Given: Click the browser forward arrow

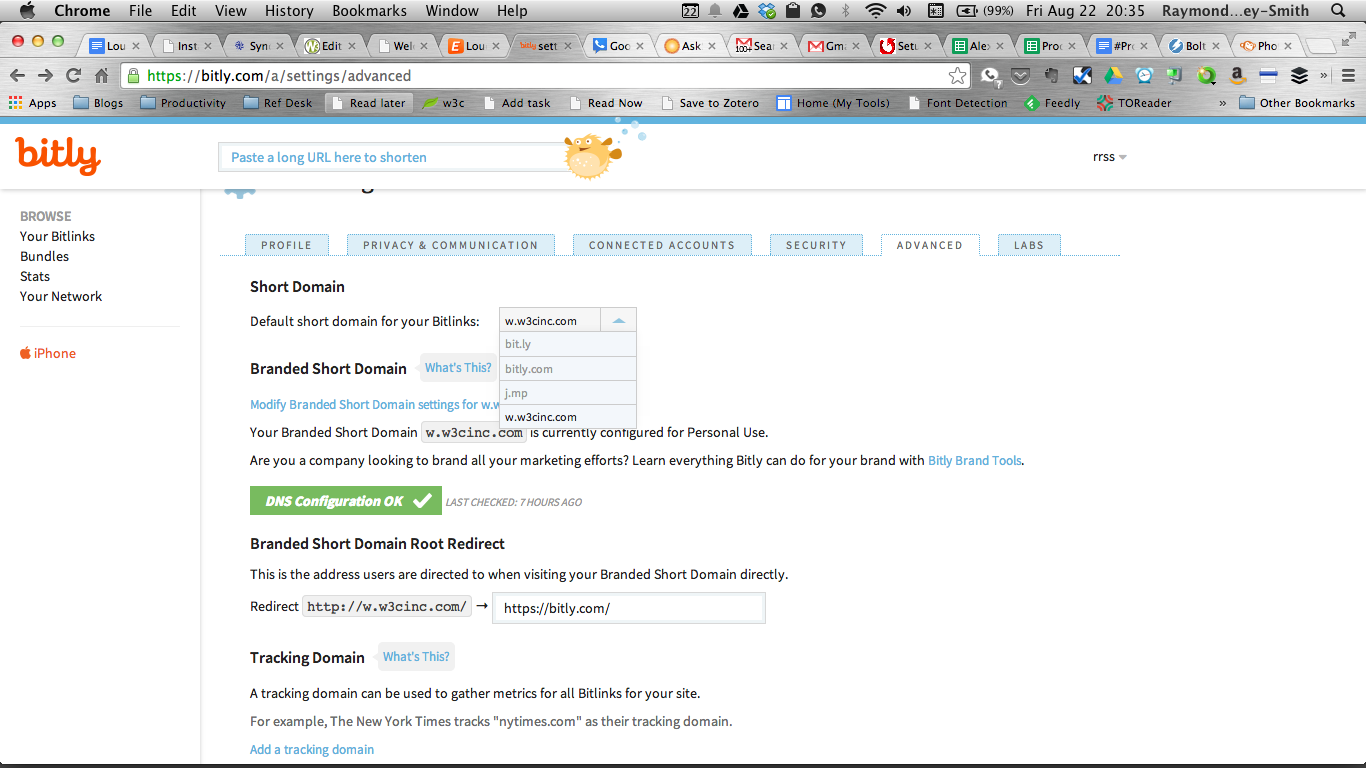Looking at the screenshot, I should [x=45, y=76].
